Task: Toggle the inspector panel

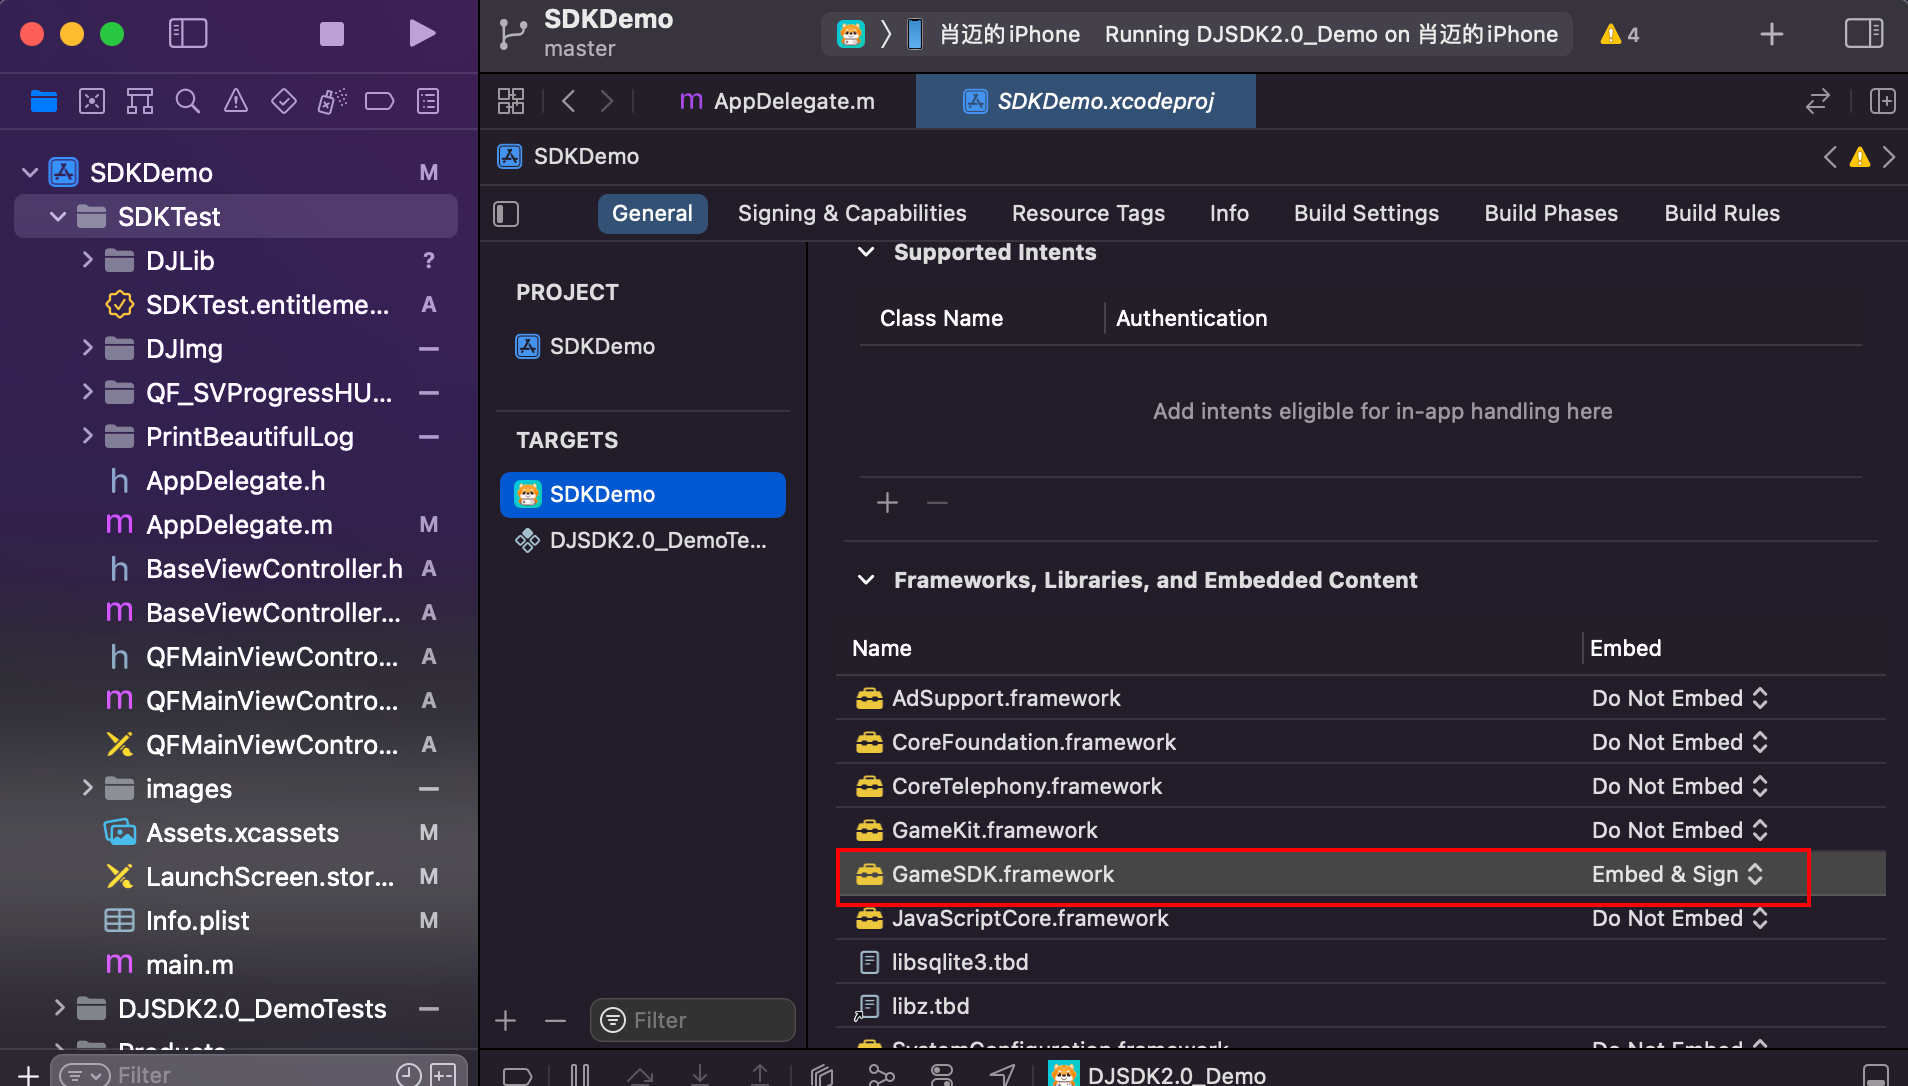Action: (1864, 34)
